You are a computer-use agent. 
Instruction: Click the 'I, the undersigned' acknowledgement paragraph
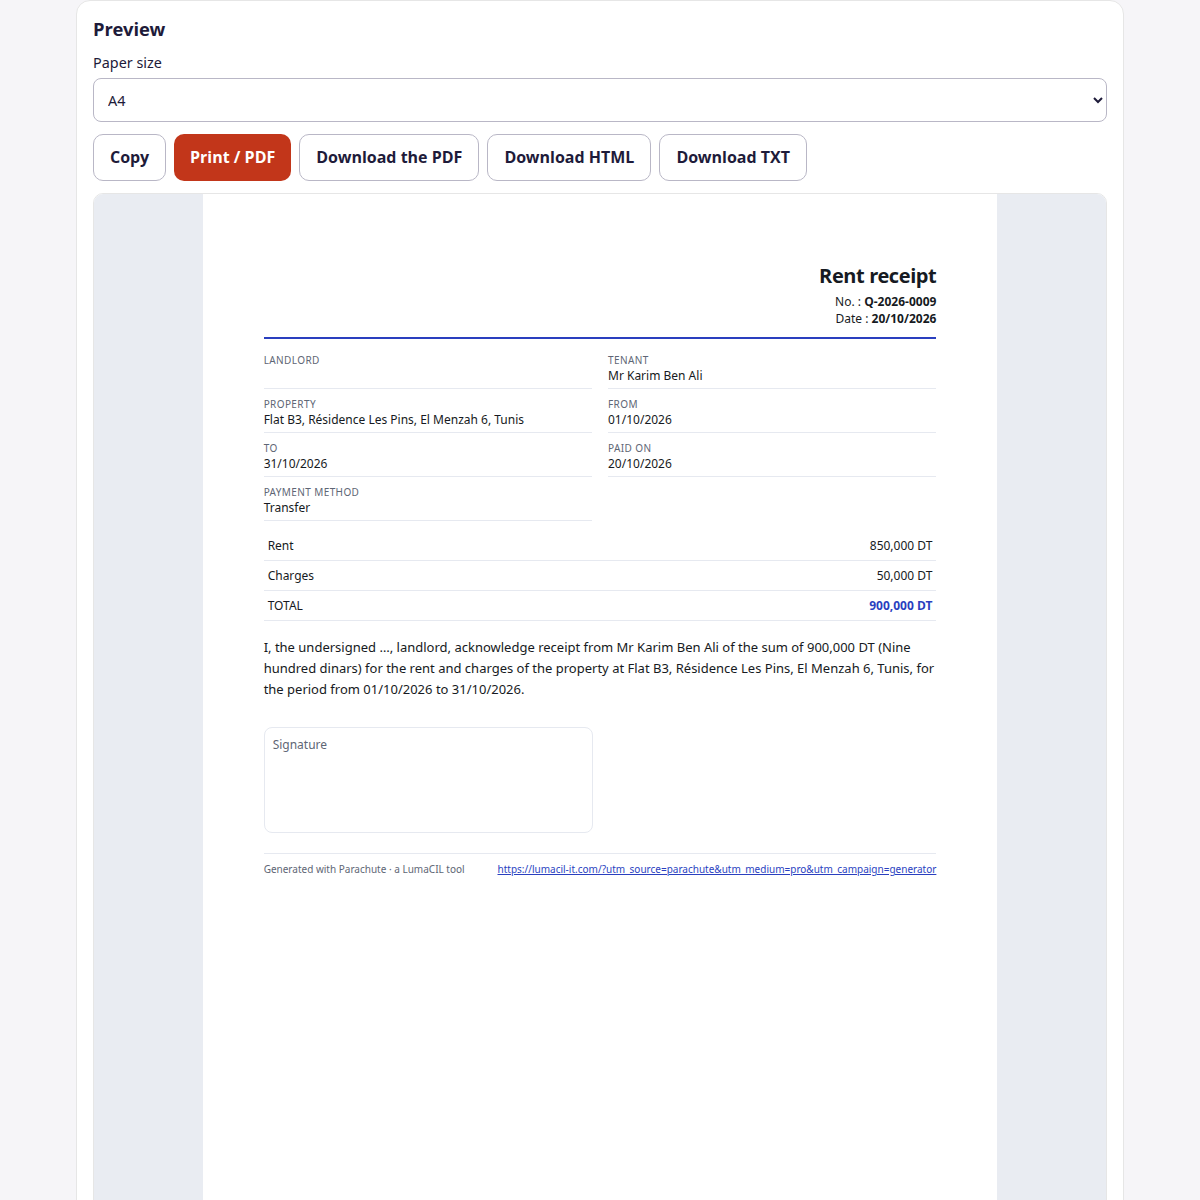pyautogui.click(x=600, y=669)
